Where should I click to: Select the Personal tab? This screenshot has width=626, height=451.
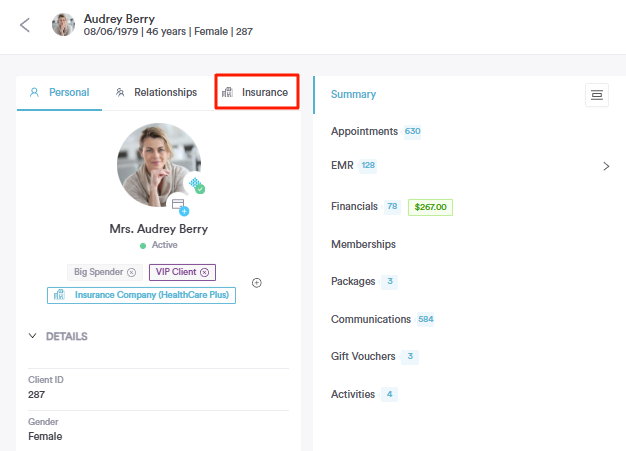click(x=60, y=92)
